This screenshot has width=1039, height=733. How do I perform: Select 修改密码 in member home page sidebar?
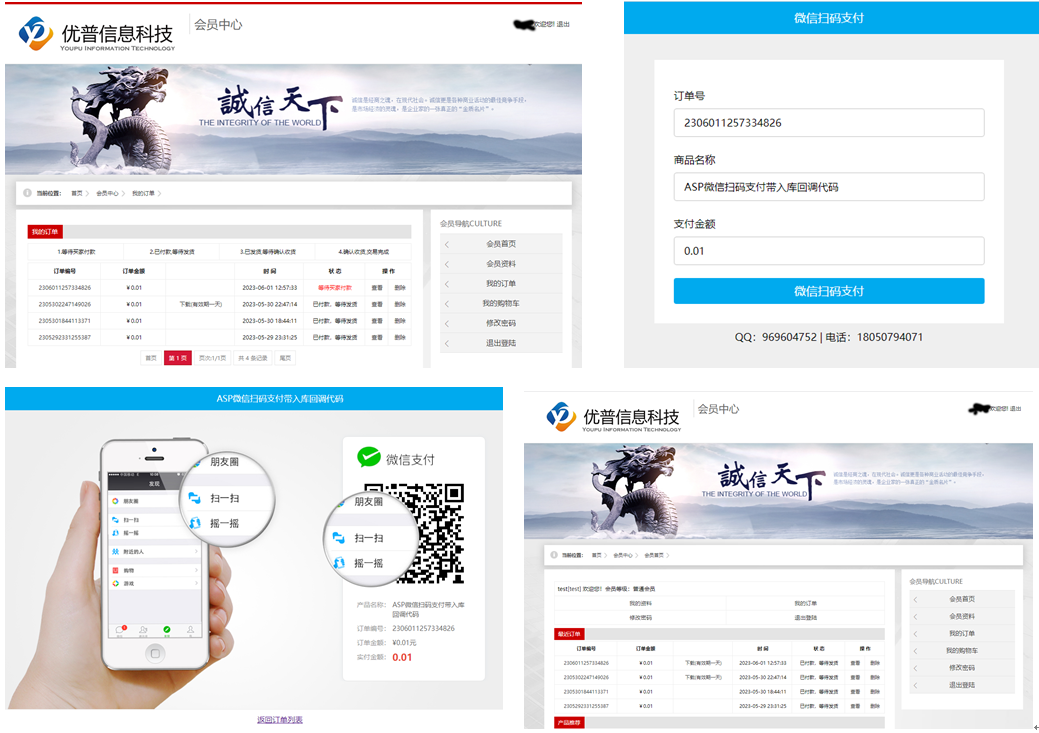pyautogui.click(x=962, y=668)
